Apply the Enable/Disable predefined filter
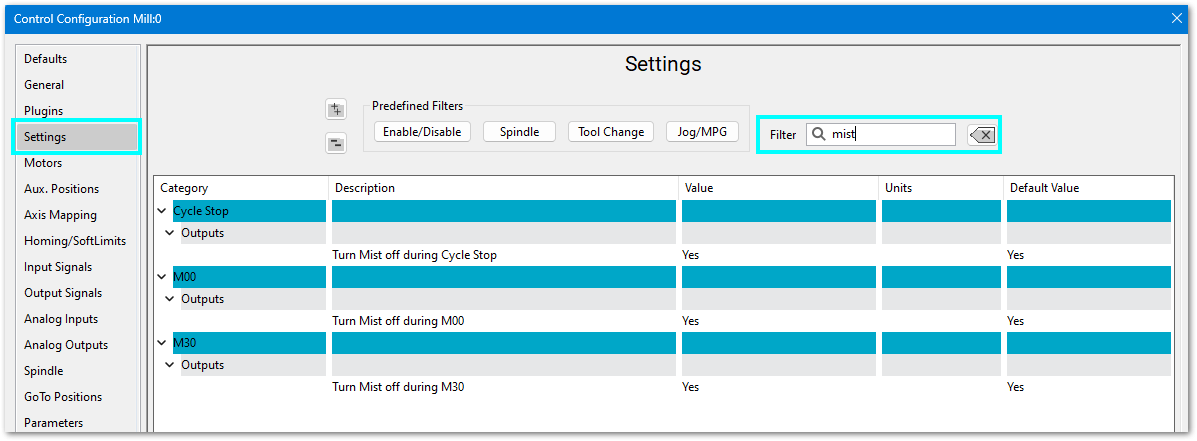 coord(422,132)
